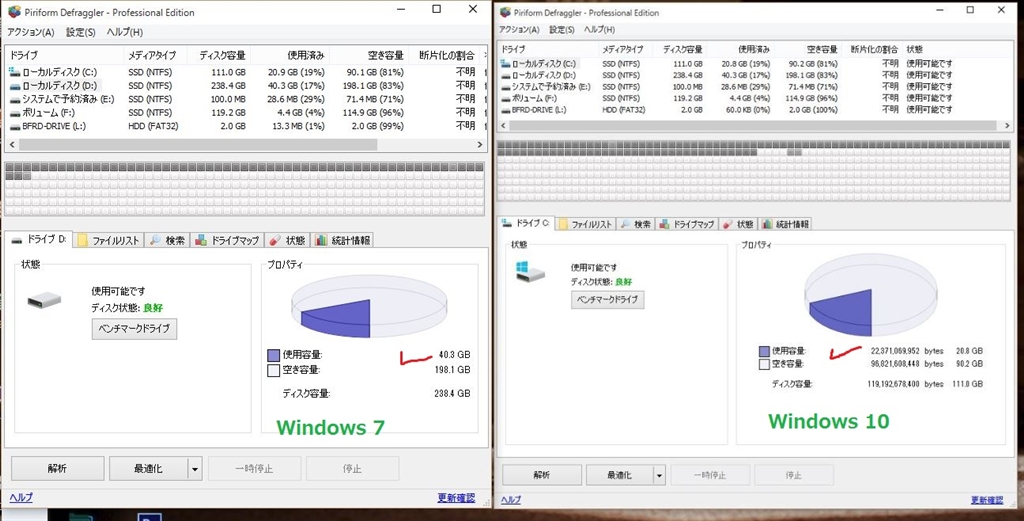This screenshot has height=521, width=1024.
Task: Select the Local Disk (D:) drive icon in right window
Action: (x=505, y=75)
